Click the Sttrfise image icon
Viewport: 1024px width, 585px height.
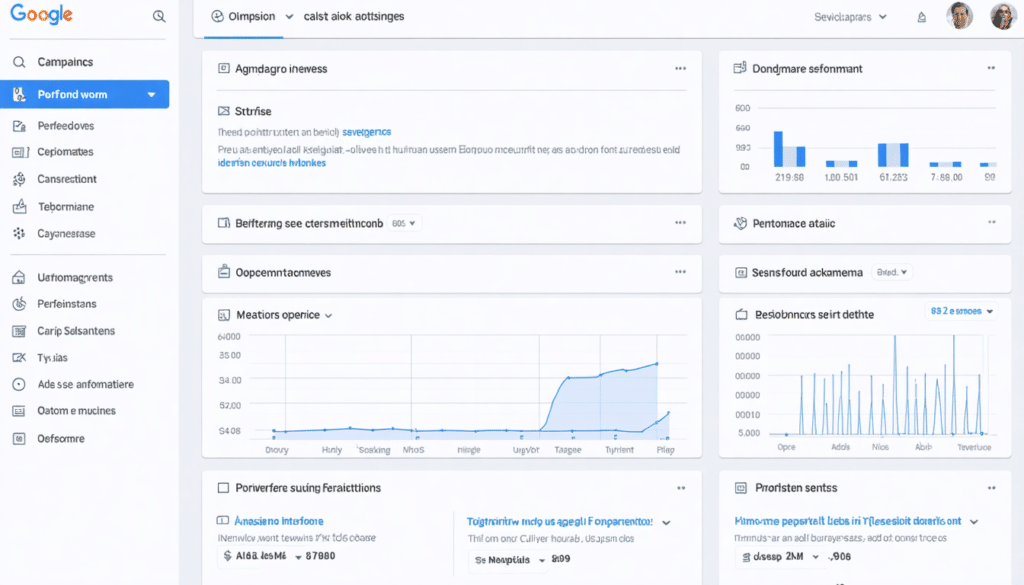(223, 112)
